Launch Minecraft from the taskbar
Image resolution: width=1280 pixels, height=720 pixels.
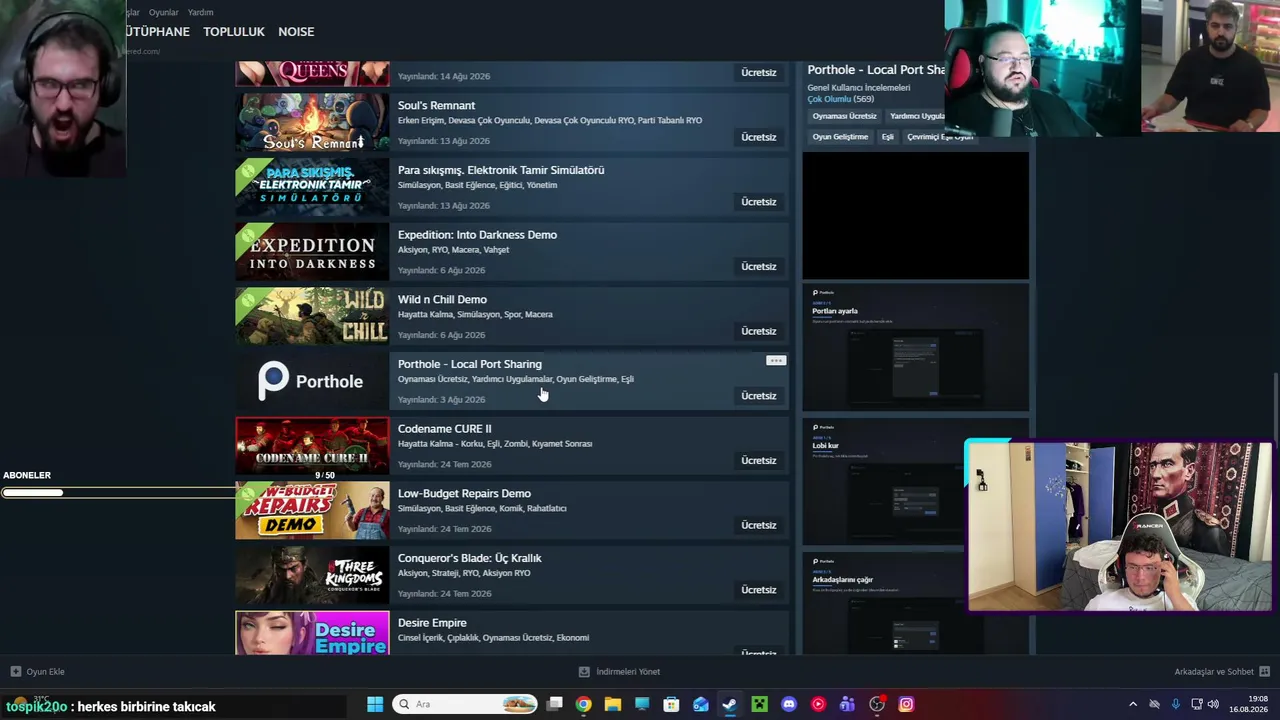click(x=759, y=704)
